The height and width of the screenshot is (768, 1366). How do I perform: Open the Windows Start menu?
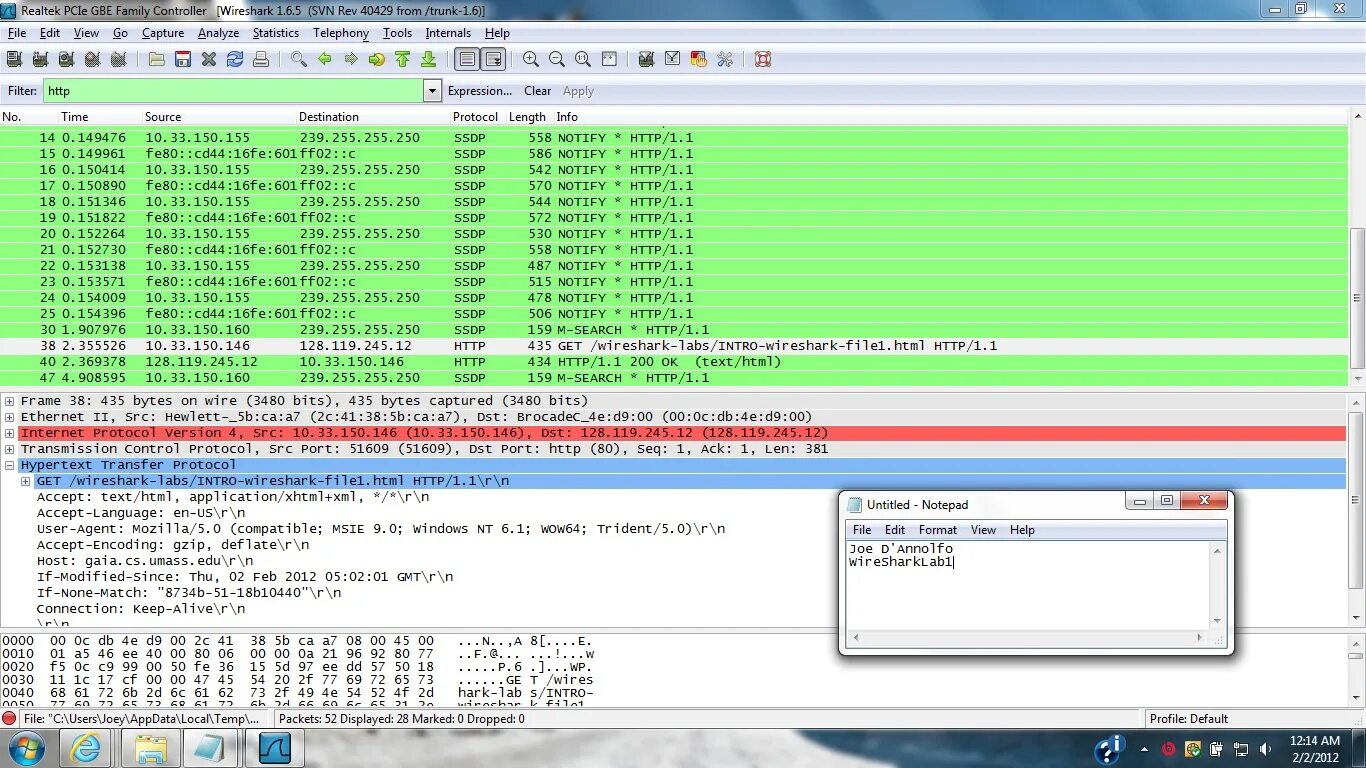tap(27, 748)
